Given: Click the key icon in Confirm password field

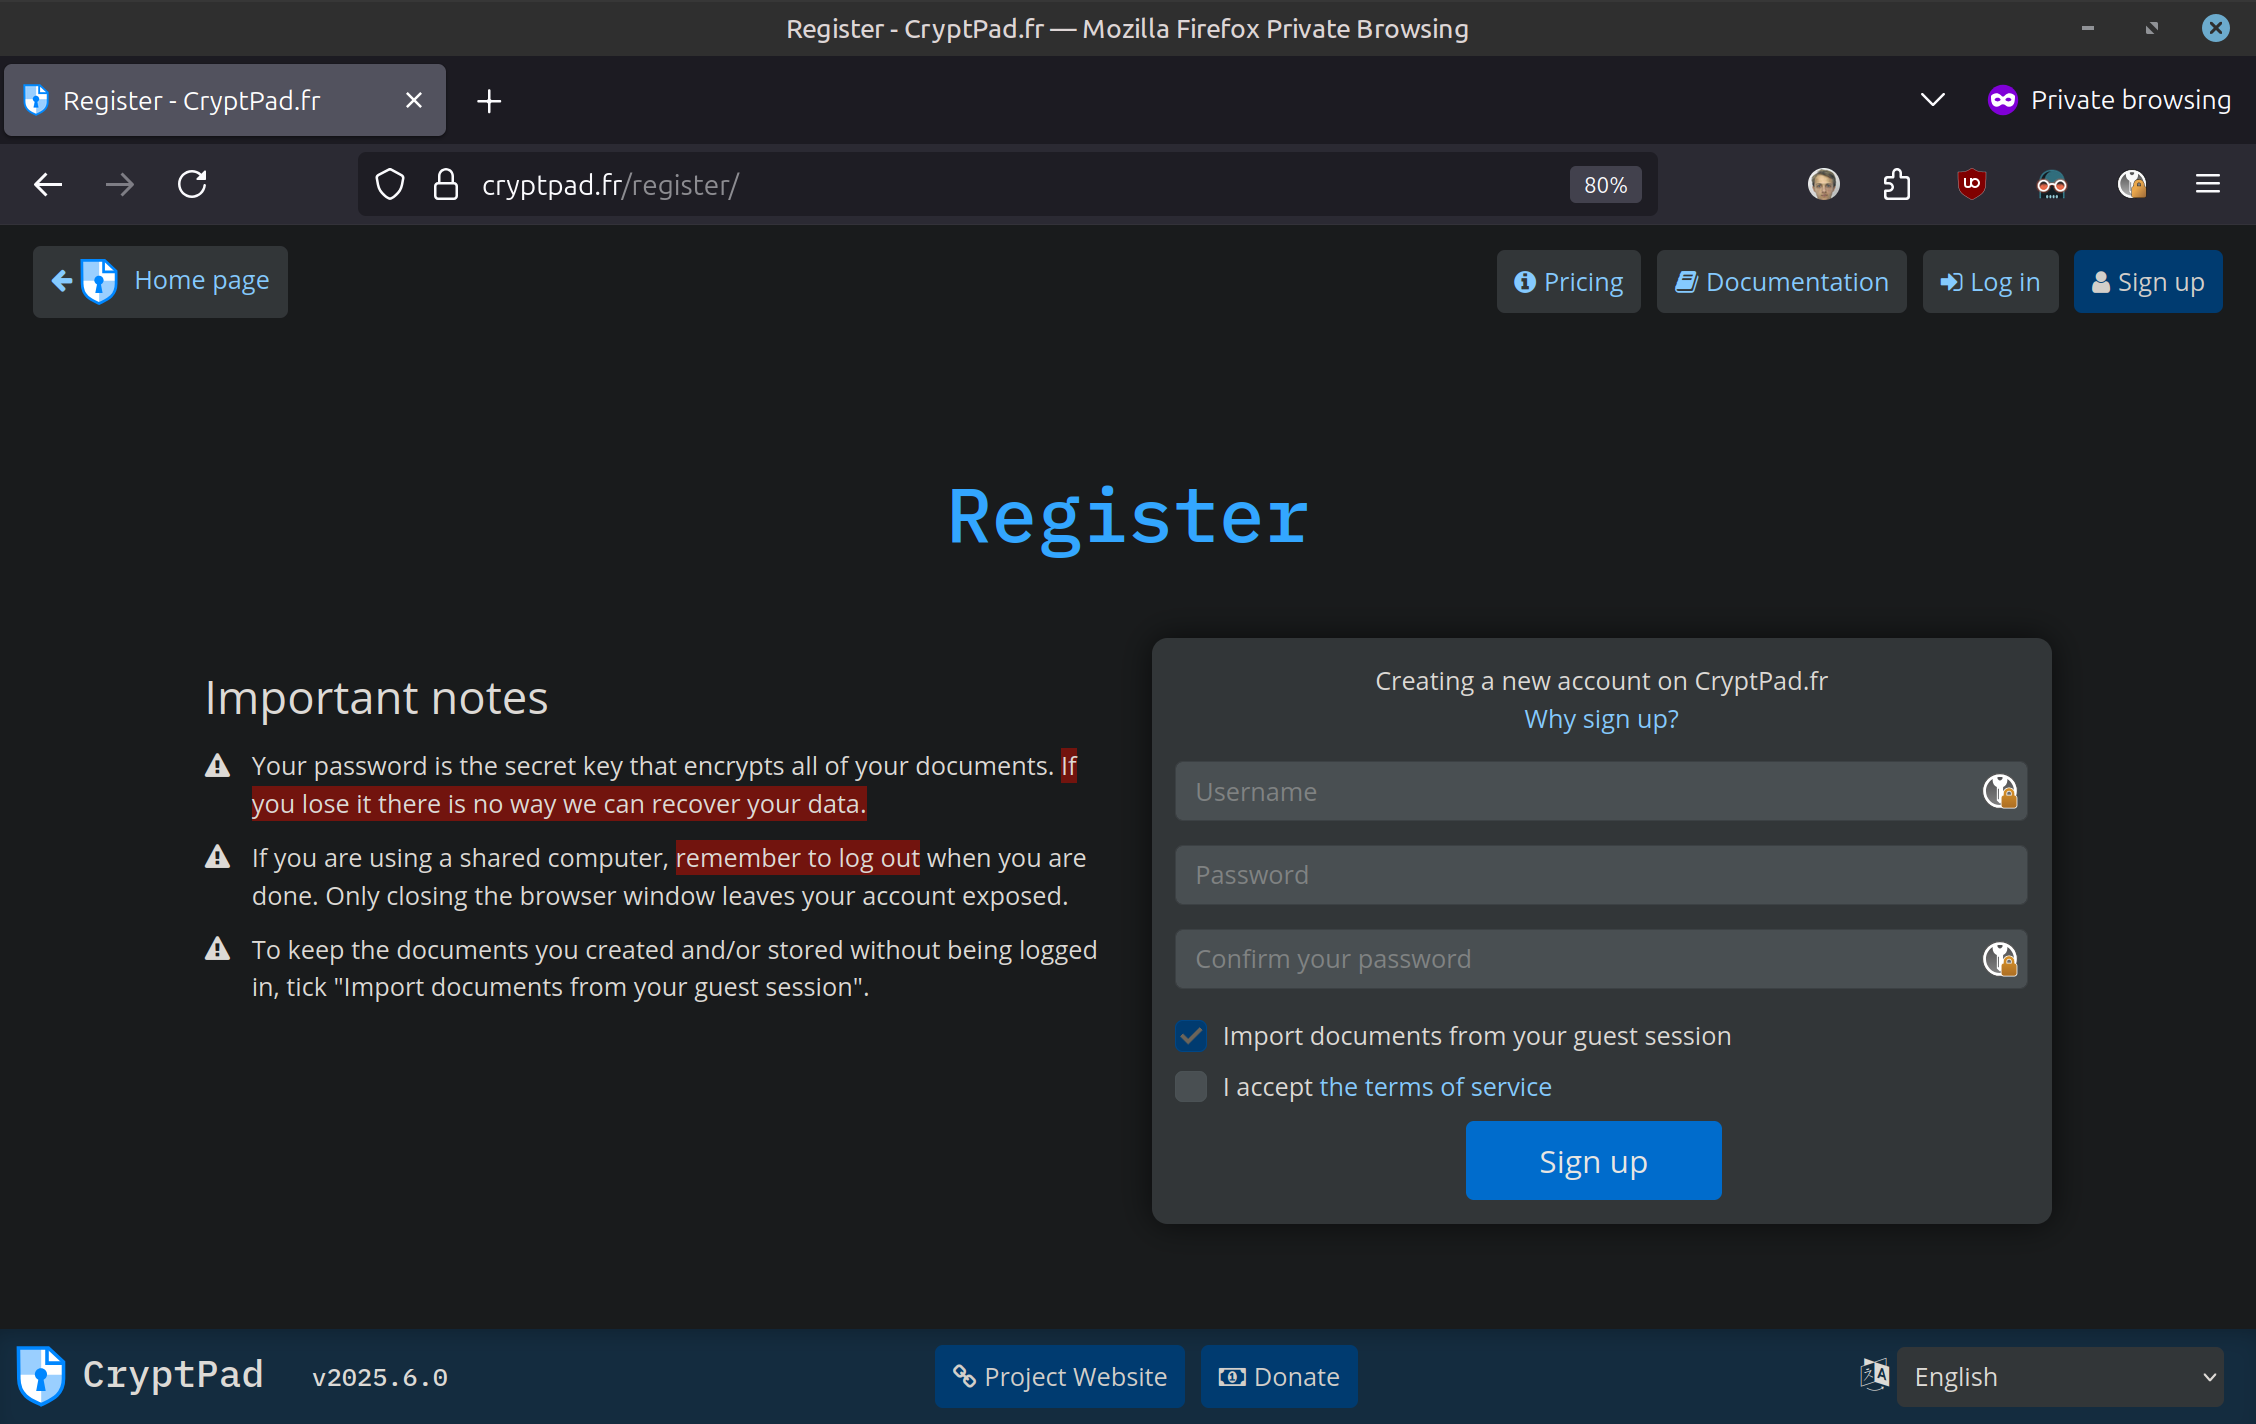Looking at the screenshot, I should click(2000, 959).
